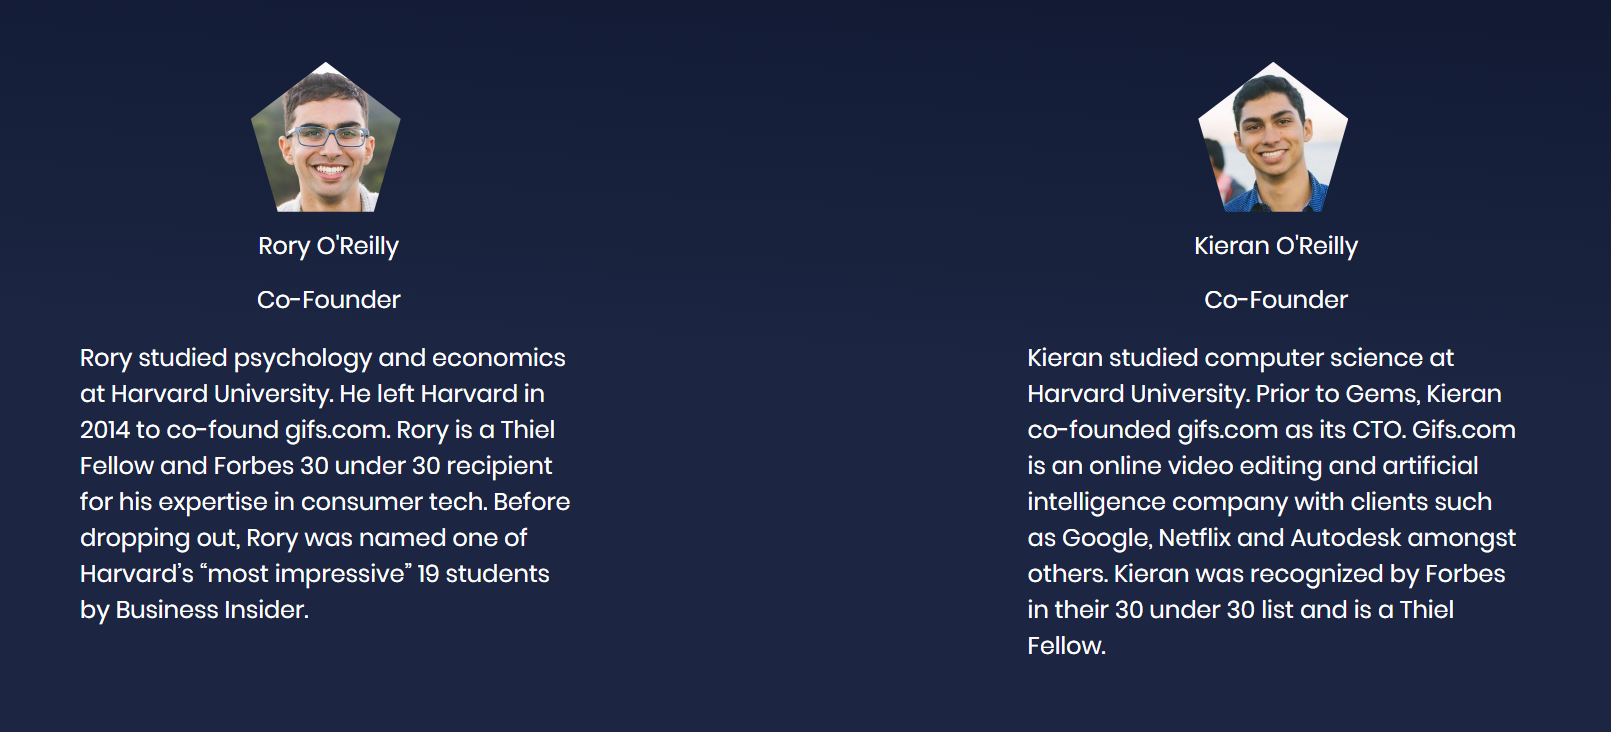
Task: Click Kieran O'Reilly's pentagon profile photo
Action: pyautogui.click(x=1273, y=138)
